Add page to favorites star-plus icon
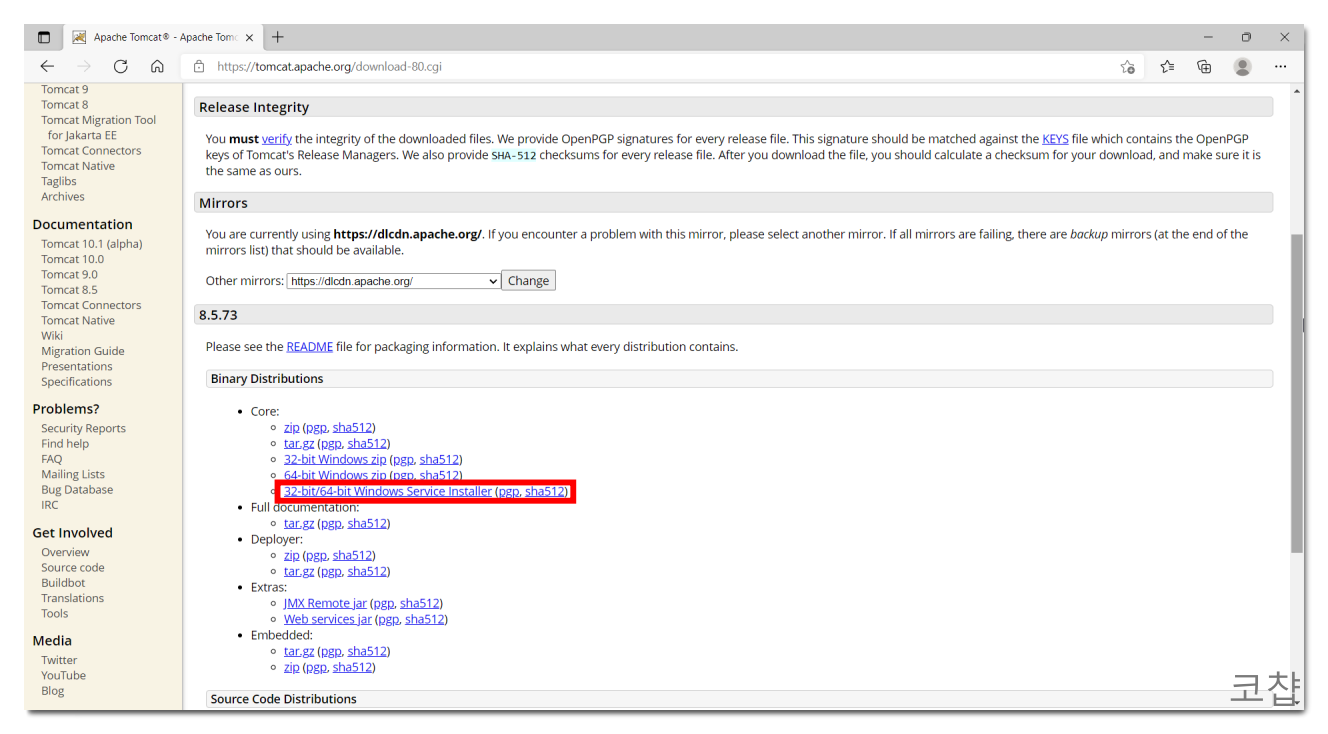The height and width of the screenshot is (734, 1328). pyautogui.click(x=1128, y=67)
